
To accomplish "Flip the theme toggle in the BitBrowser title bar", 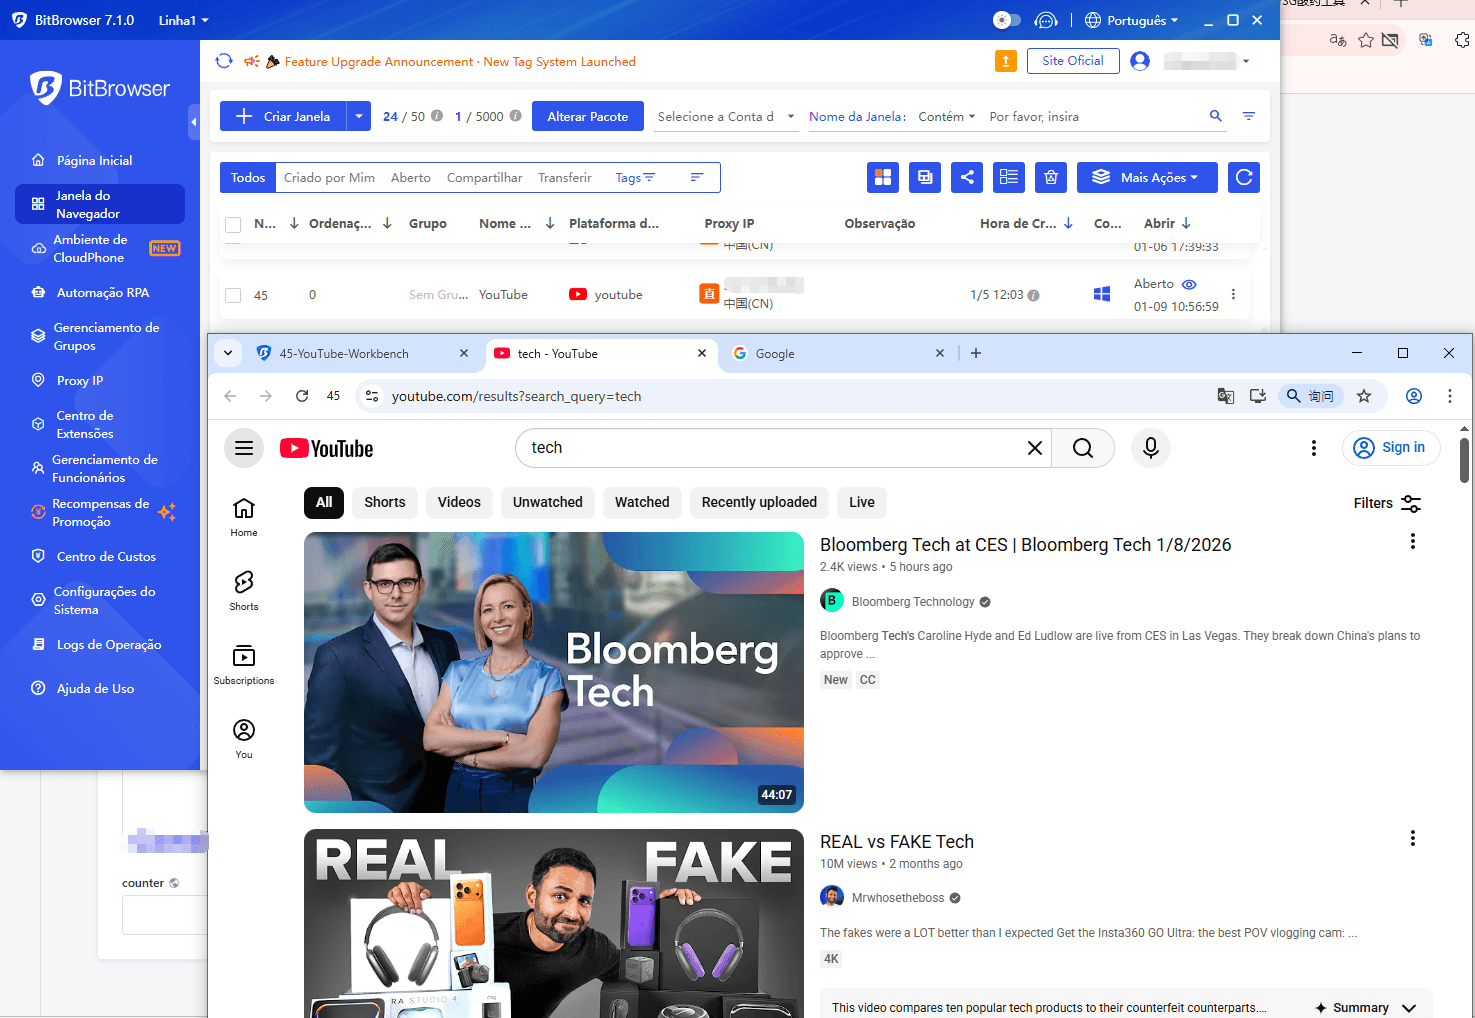I will point(1006,19).
